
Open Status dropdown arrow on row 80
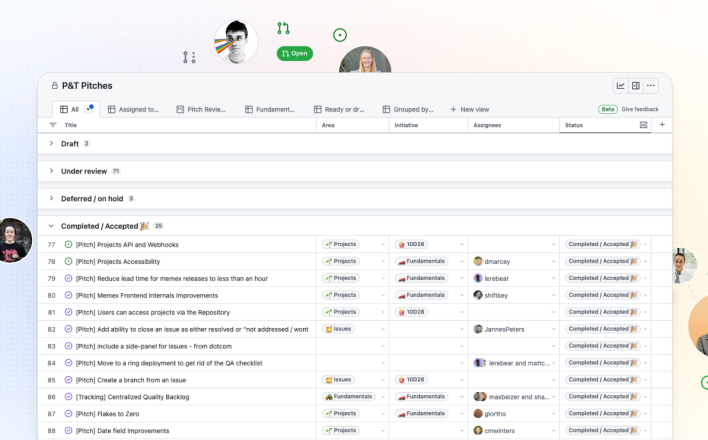pos(645,295)
